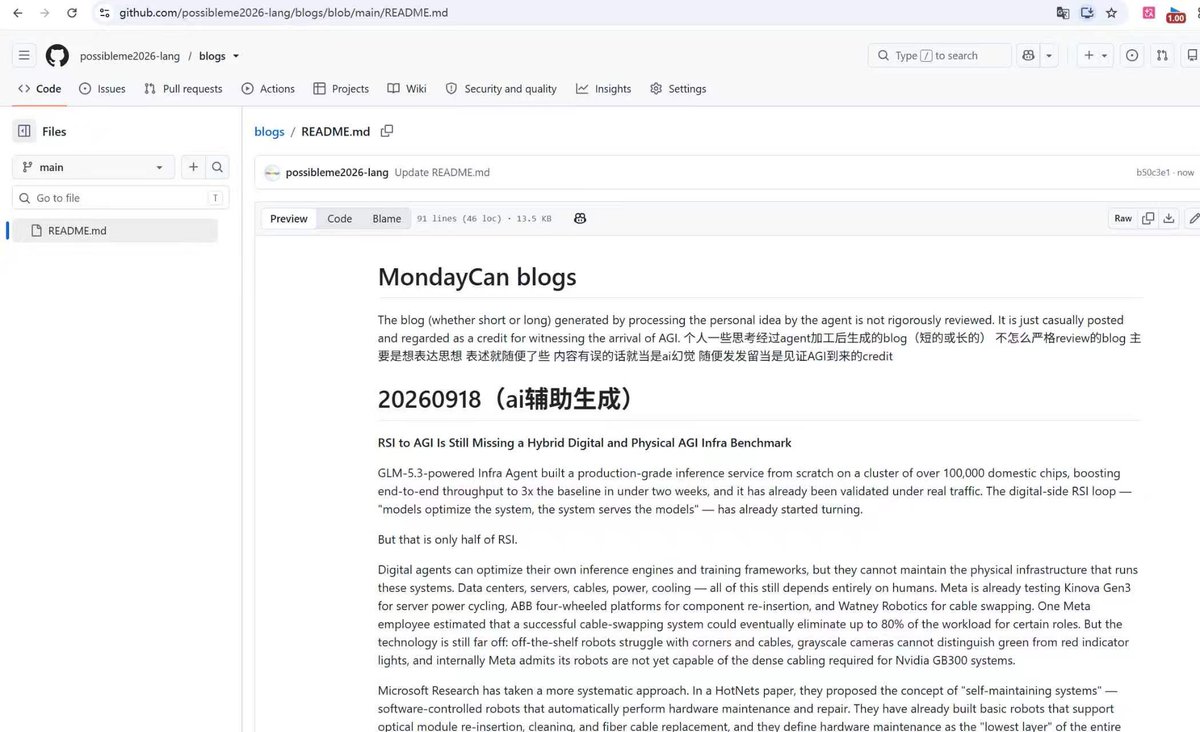Open the Insights tab
This screenshot has height=732, width=1200.
604,89
